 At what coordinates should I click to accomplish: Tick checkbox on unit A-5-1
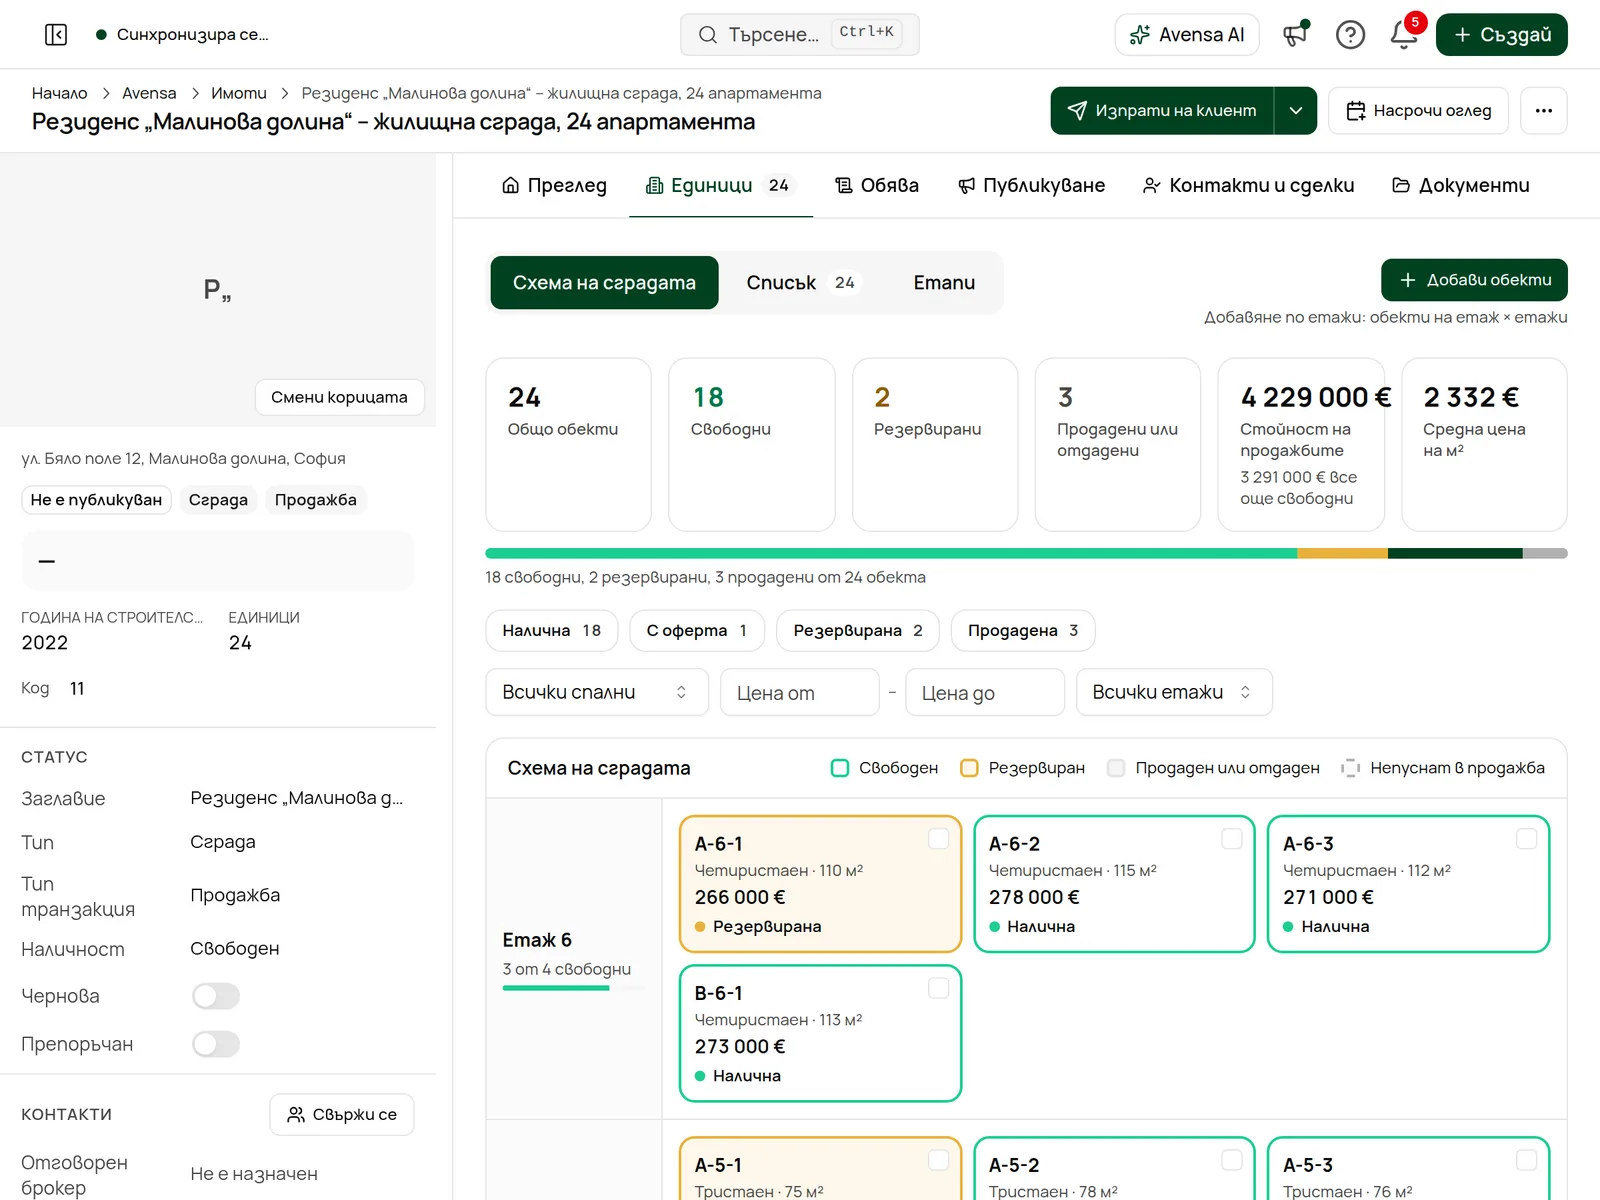tap(938, 1160)
